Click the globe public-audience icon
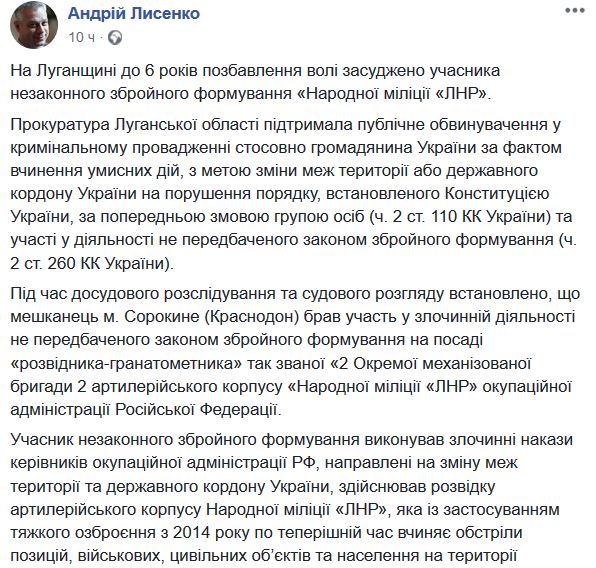Image resolution: width=596 pixels, height=568 pixels. [115, 37]
